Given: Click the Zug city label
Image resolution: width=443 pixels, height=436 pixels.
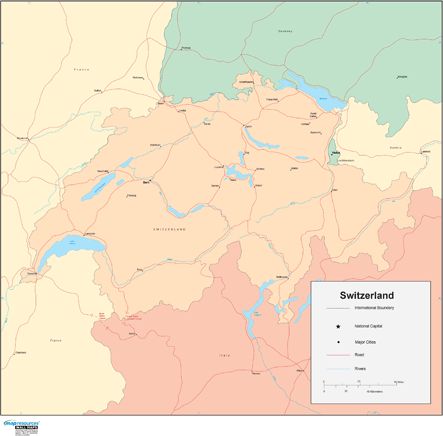Looking at the screenshot, I should [247, 152].
